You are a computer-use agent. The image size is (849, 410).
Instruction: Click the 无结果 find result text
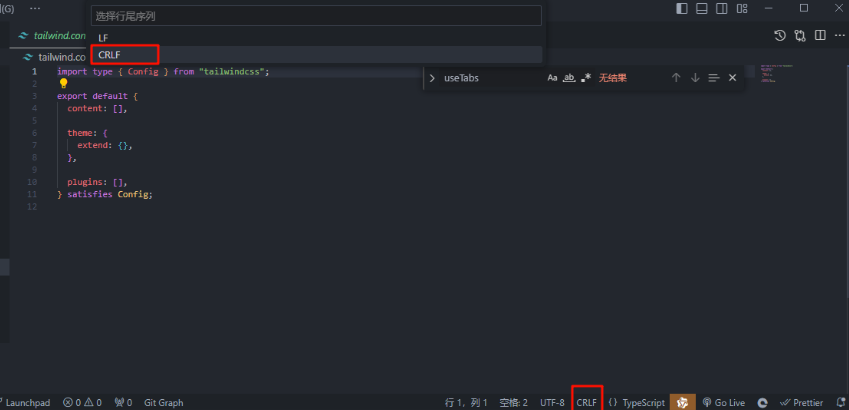point(612,78)
